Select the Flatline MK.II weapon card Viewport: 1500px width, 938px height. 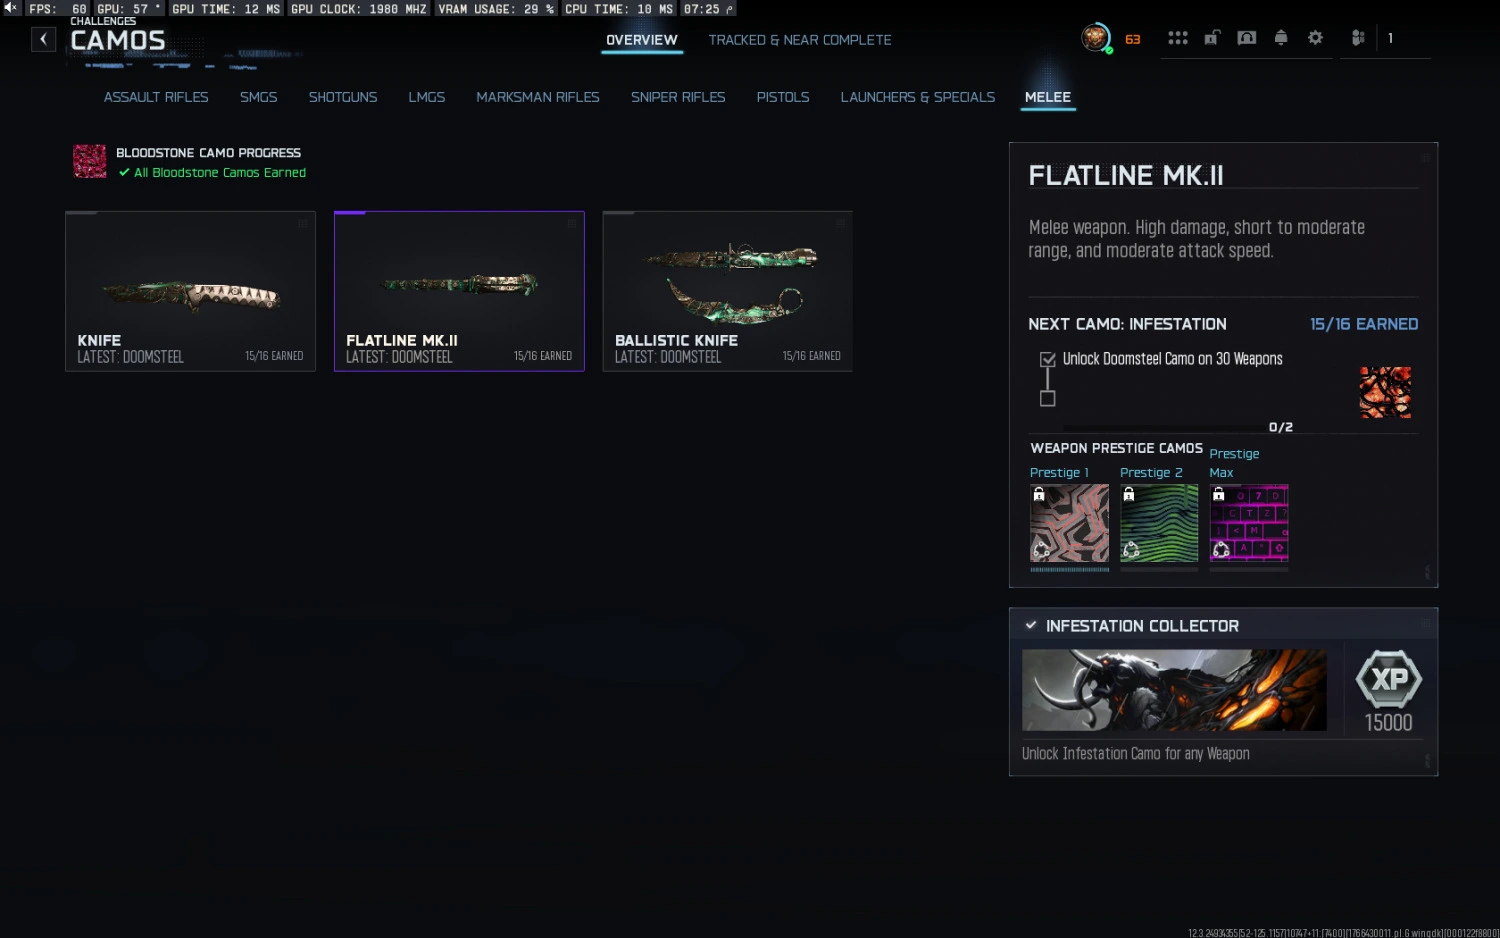459,291
